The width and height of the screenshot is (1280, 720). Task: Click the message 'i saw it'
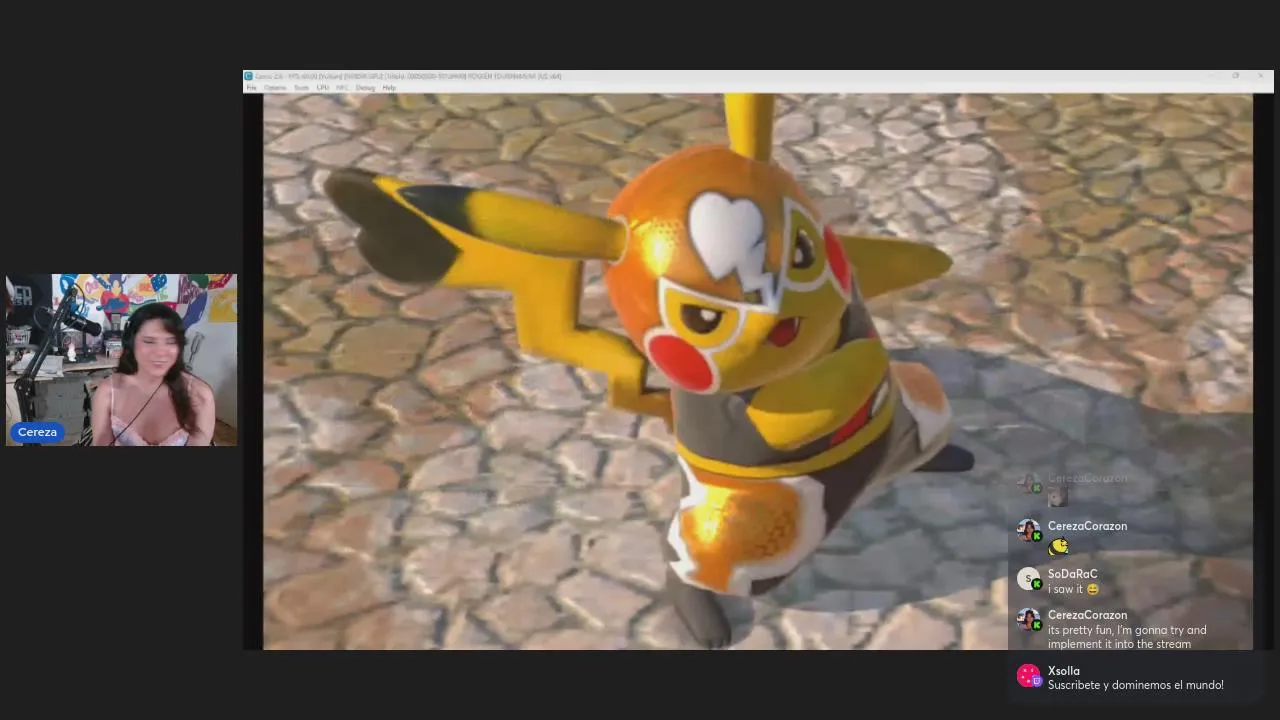point(1073,589)
